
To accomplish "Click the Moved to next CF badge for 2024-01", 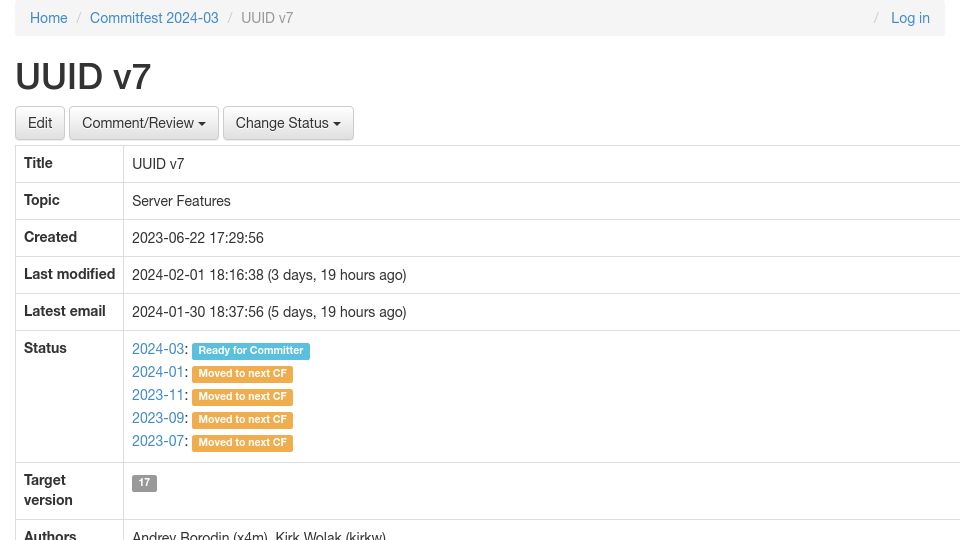I will pyautogui.click(x=242, y=373).
